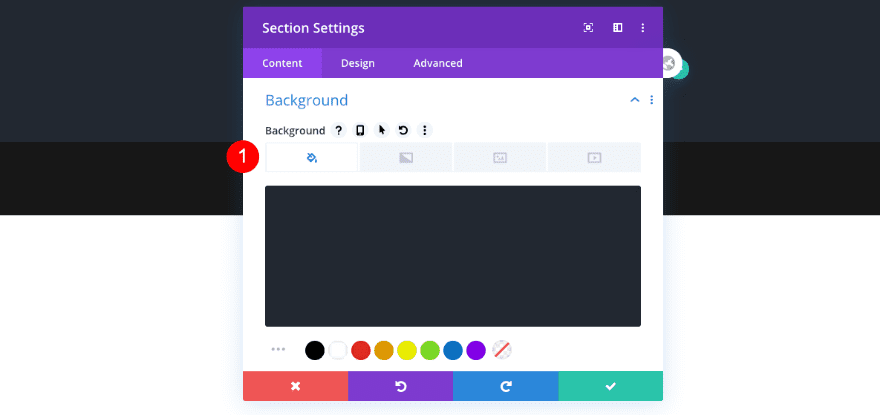The width and height of the screenshot is (880, 415).
Task: Open the Section Settings more options menu
Action: (x=643, y=28)
